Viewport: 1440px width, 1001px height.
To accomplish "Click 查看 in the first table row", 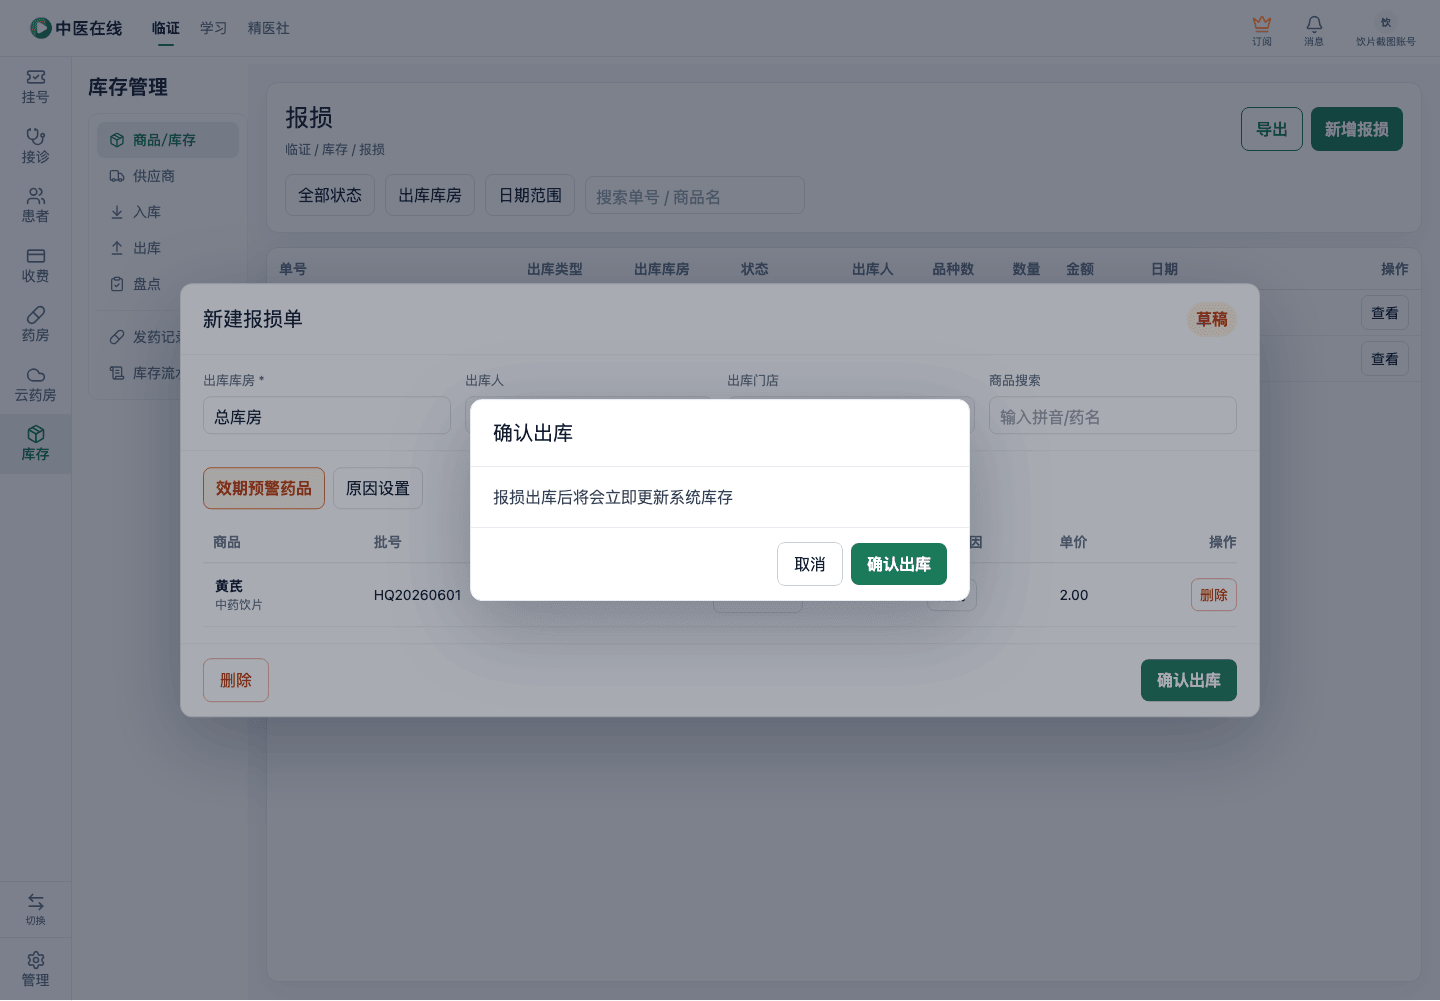I will pos(1385,313).
